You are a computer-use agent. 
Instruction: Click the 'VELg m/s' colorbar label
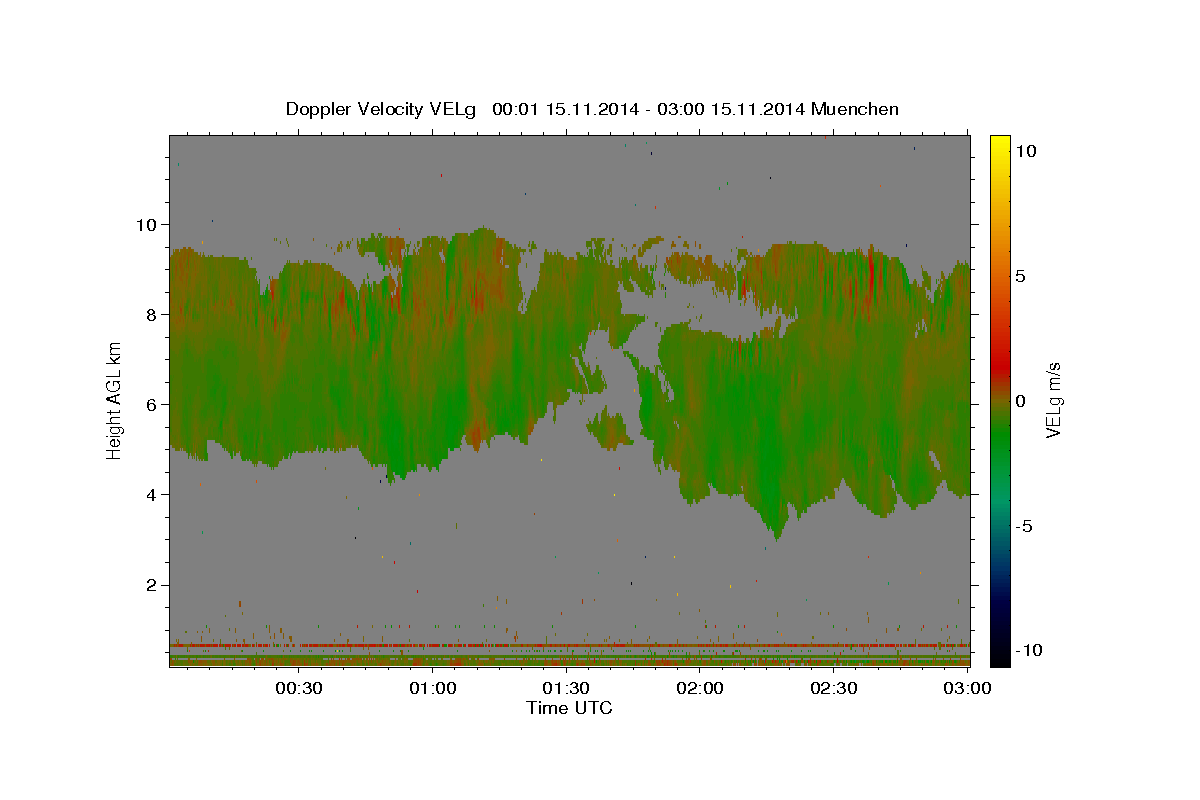[x=1053, y=401]
